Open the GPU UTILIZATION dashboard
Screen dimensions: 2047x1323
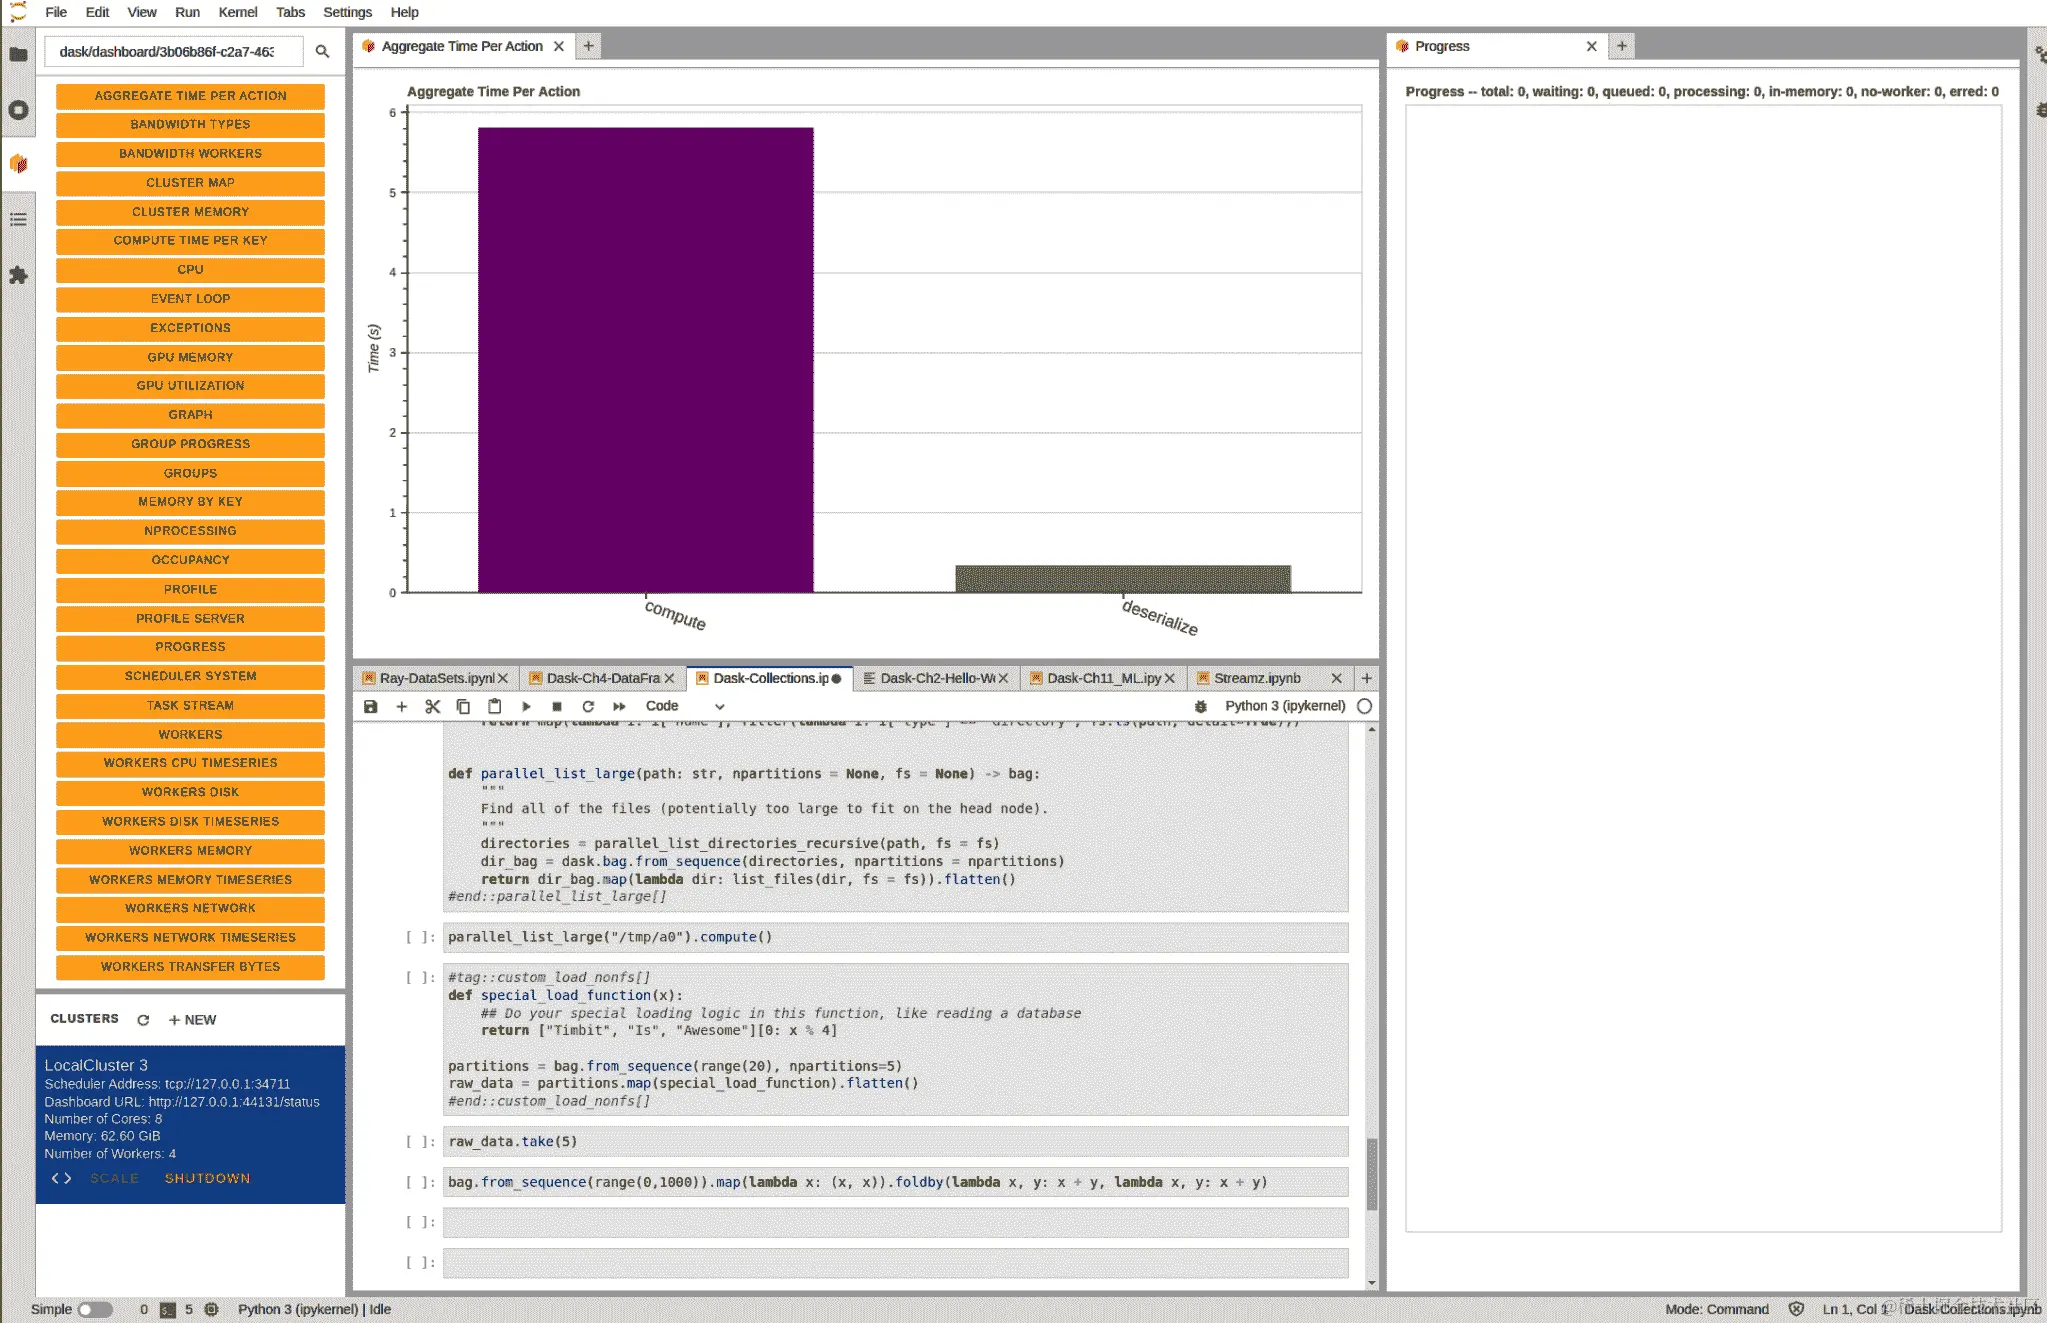click(190, 386)
